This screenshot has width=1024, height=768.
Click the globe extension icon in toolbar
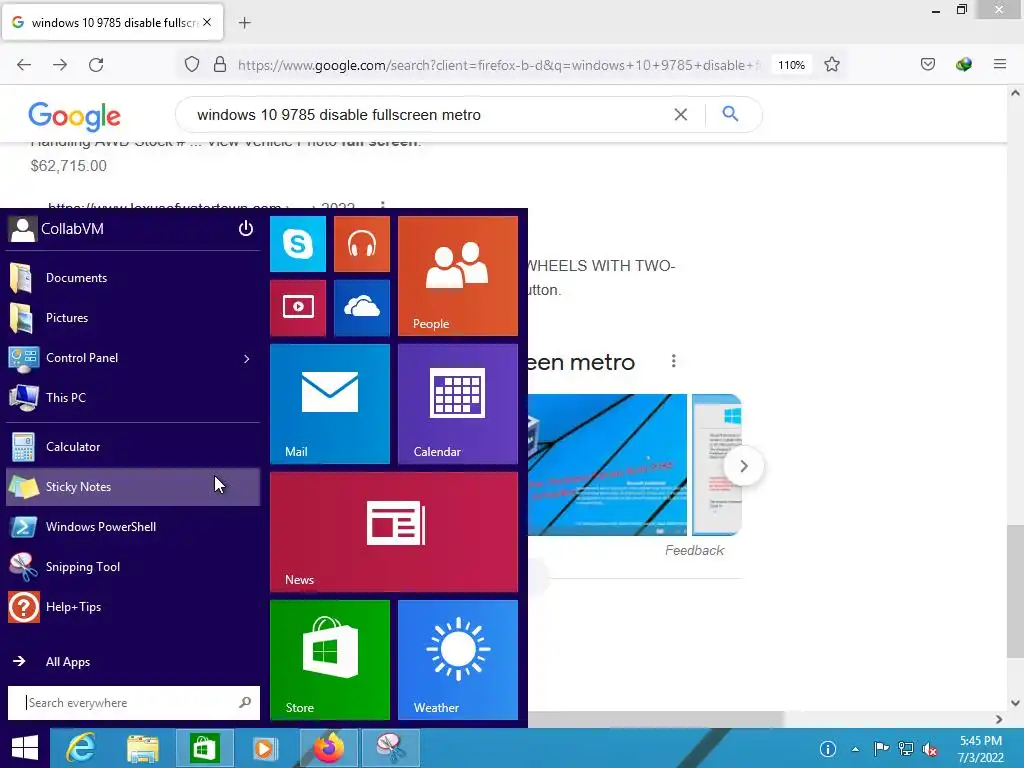pyautogui.click(x=964, y=64)
